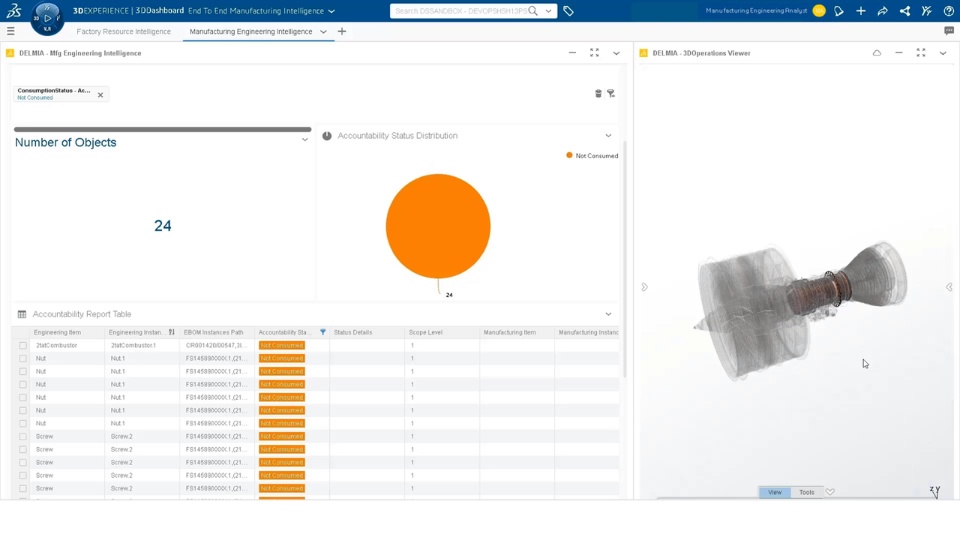Open the social network share icon

(x=904, y=11)
